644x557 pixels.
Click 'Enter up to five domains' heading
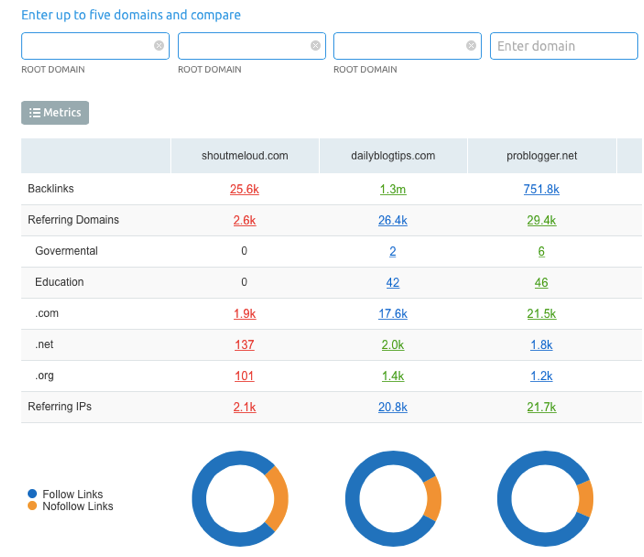pos(131,15)
